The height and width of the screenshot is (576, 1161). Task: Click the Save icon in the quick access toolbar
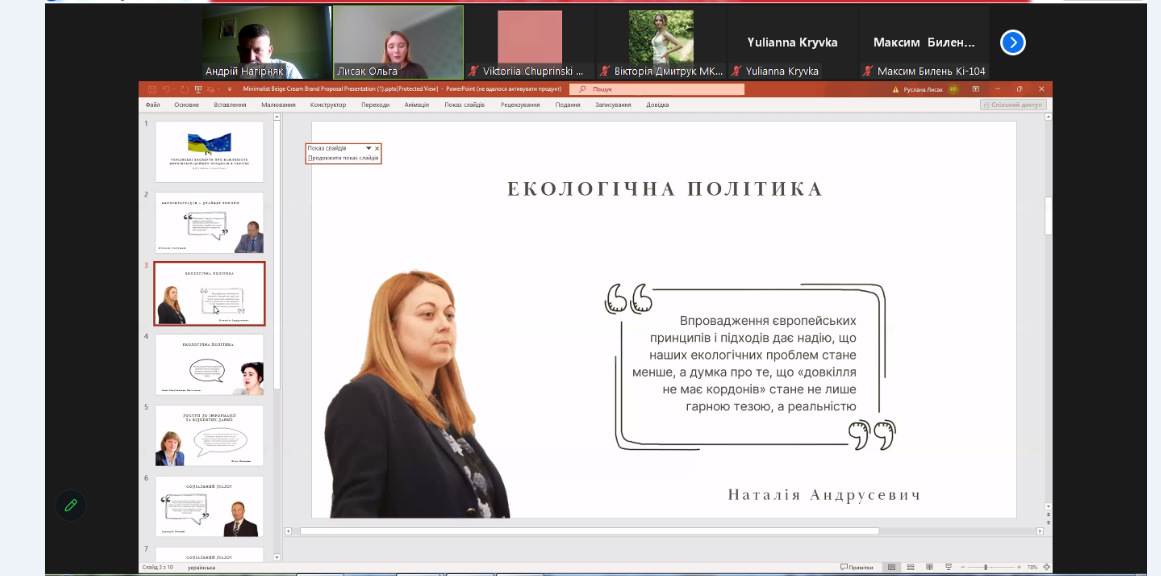click(x=151, y=89)
